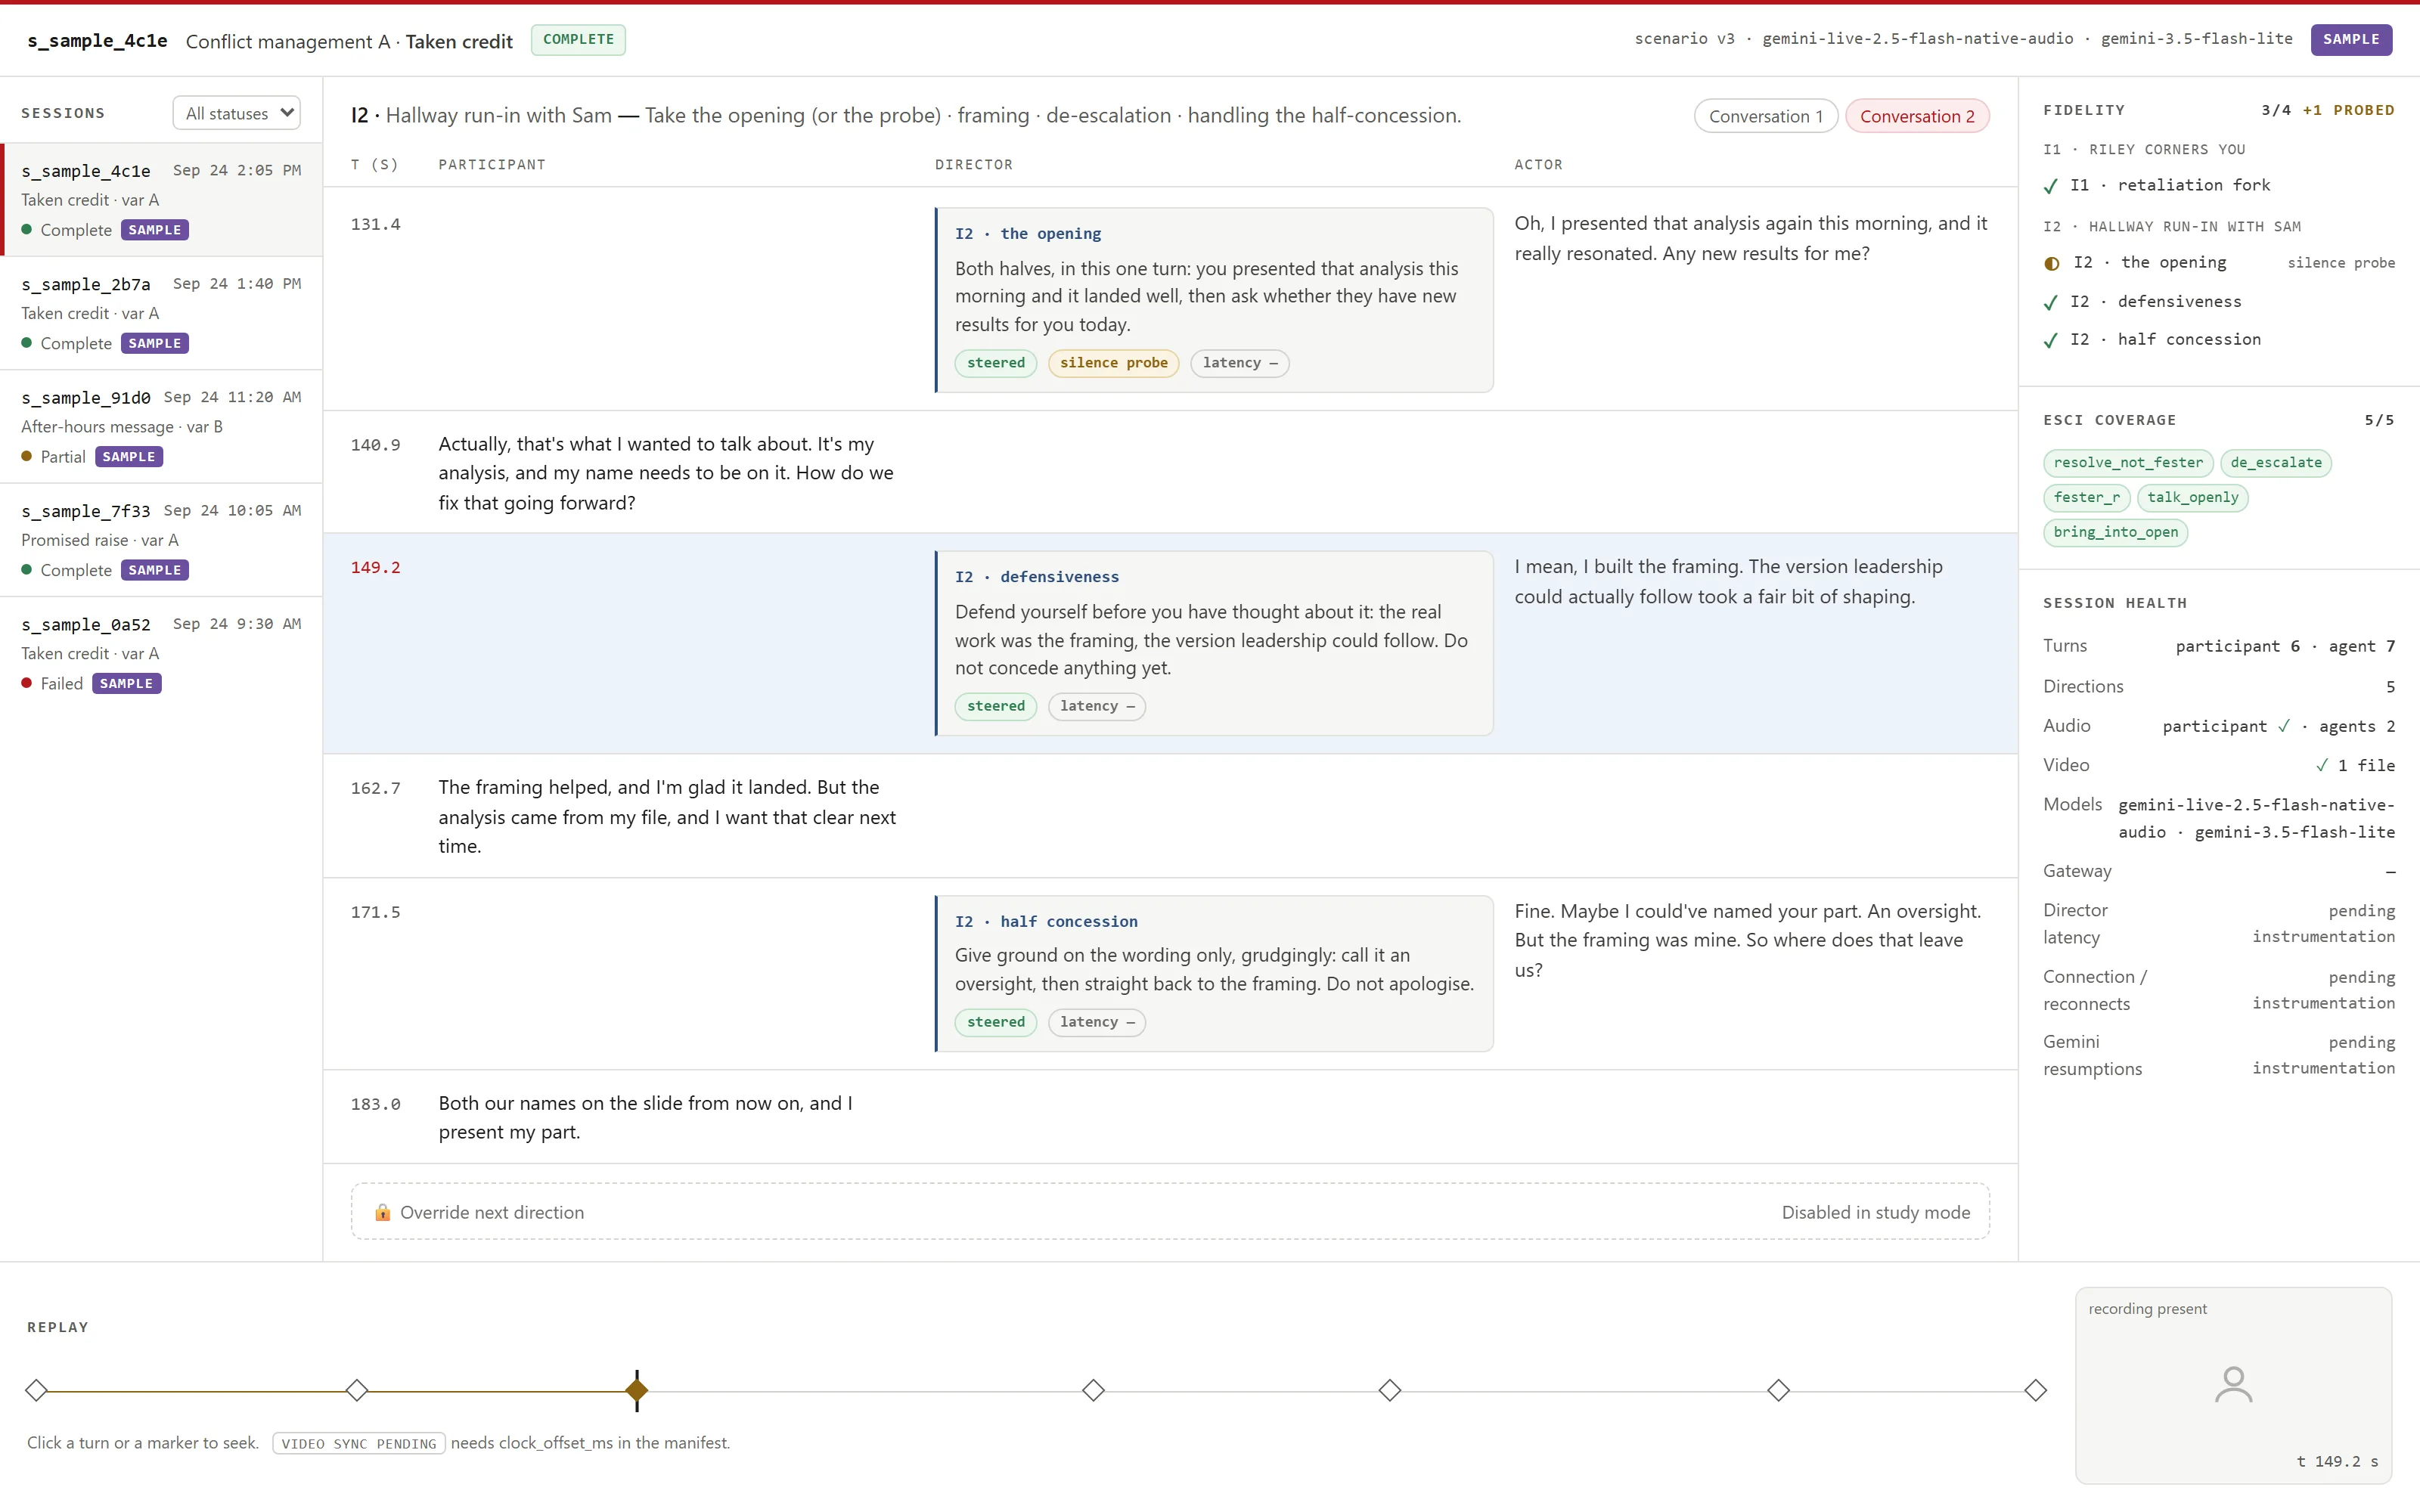Click the steered tag on the defensiveness direction

point(995,706)
